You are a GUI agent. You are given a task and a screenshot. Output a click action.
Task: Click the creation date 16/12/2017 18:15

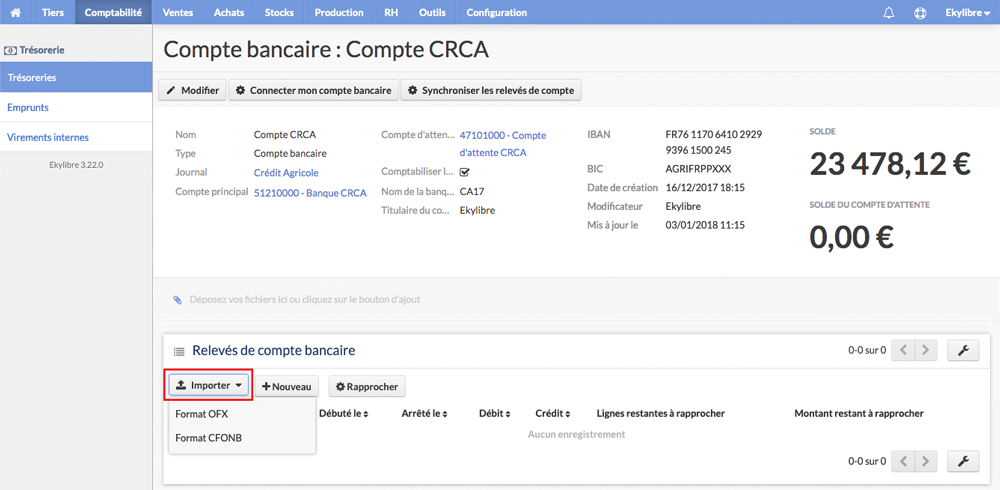[x=705, y=188]
